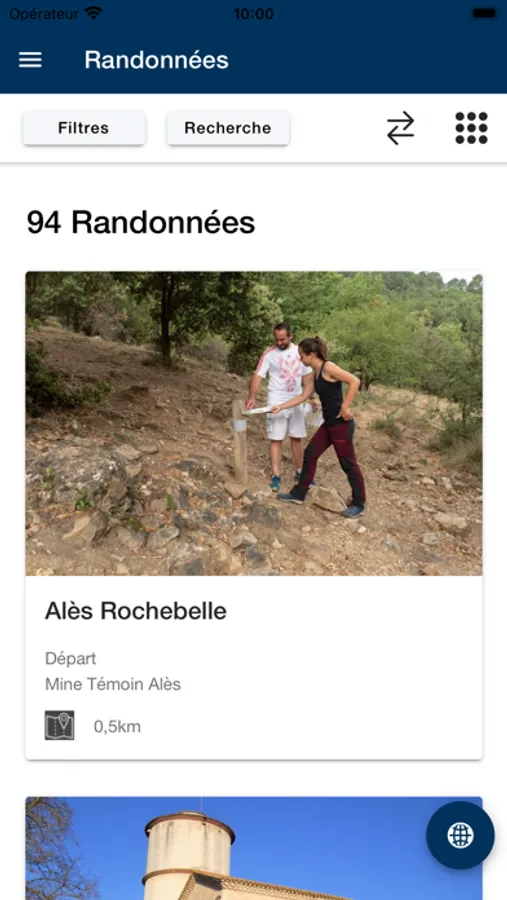Open the Alès Rochebelle hike photo
This screenshot has width=507, height=900.
[254, 424]
